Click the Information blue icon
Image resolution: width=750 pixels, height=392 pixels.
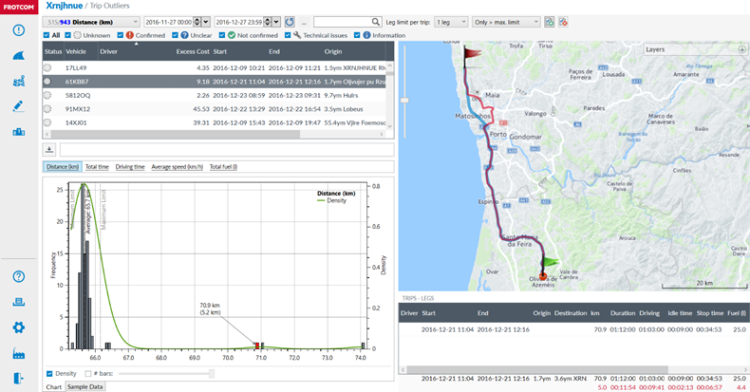pyautogui.click(x=366, y=35)
